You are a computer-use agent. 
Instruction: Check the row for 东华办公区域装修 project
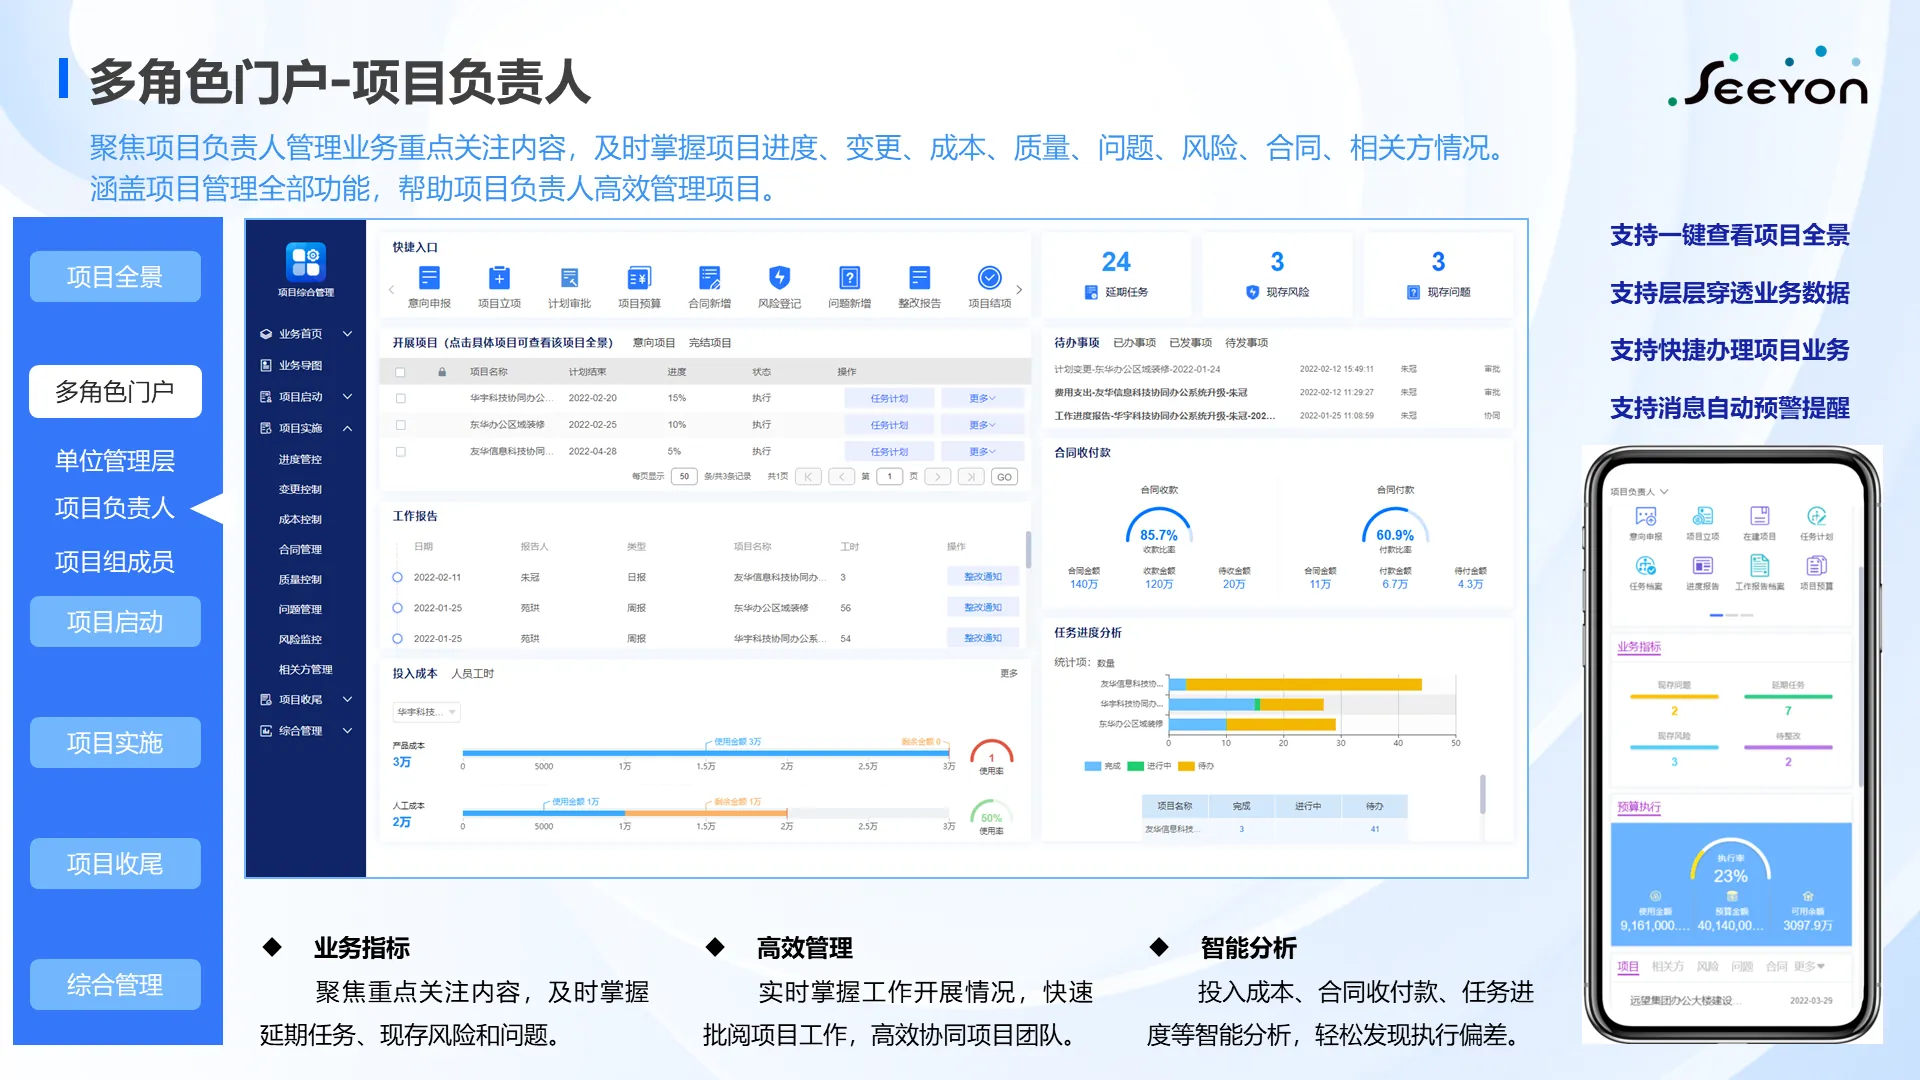(400, 425)
